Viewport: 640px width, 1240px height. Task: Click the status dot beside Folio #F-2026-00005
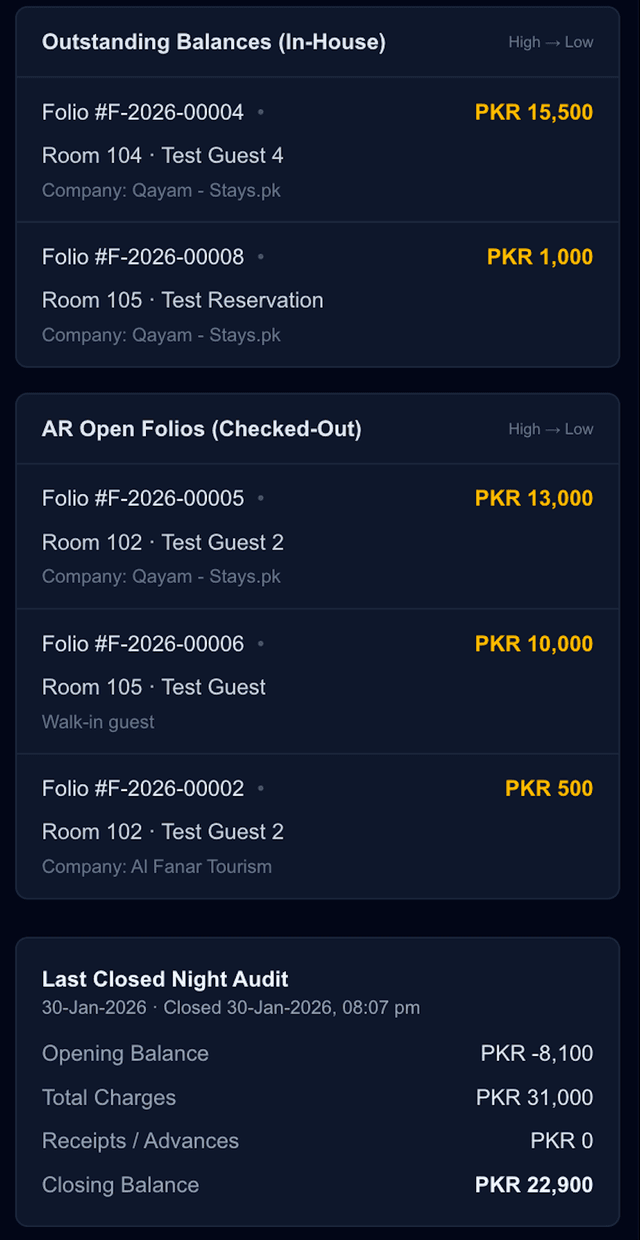(x=259, y=498)
